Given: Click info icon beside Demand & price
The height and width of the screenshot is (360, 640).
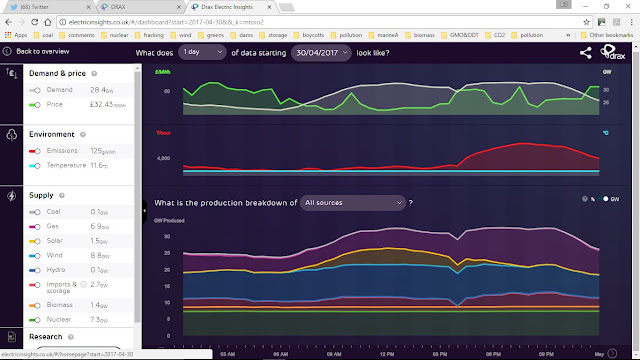Looking at the screenshot, I should coord(94,73).
